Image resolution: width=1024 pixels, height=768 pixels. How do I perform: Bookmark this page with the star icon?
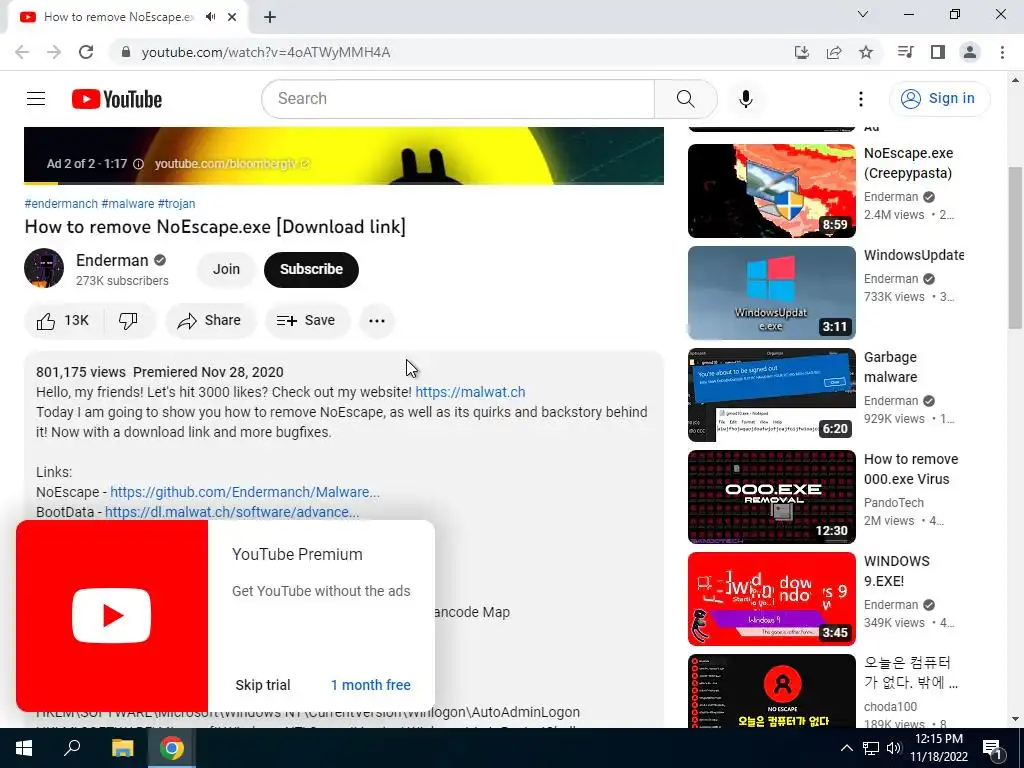[x=866, y=52]
